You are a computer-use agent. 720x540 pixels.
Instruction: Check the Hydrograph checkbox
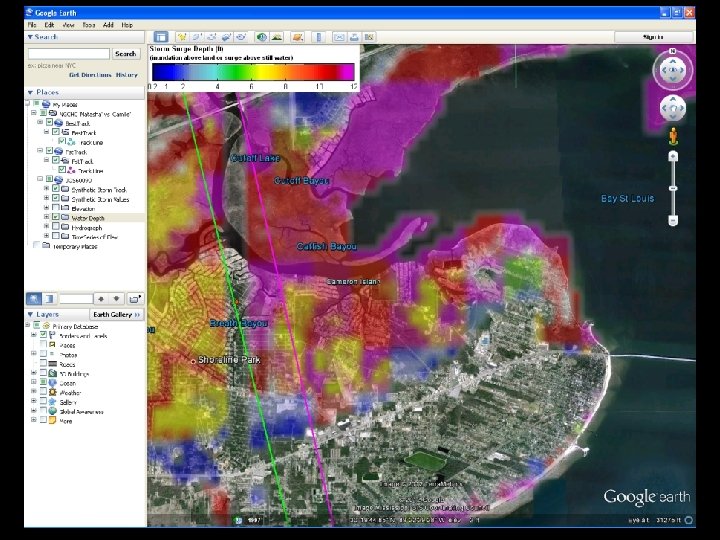tap(56, 227)
